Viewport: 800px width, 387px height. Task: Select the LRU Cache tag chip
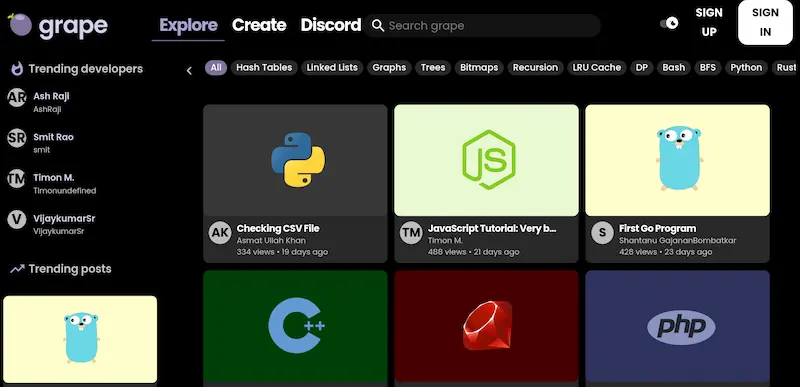tap(596, 67)
